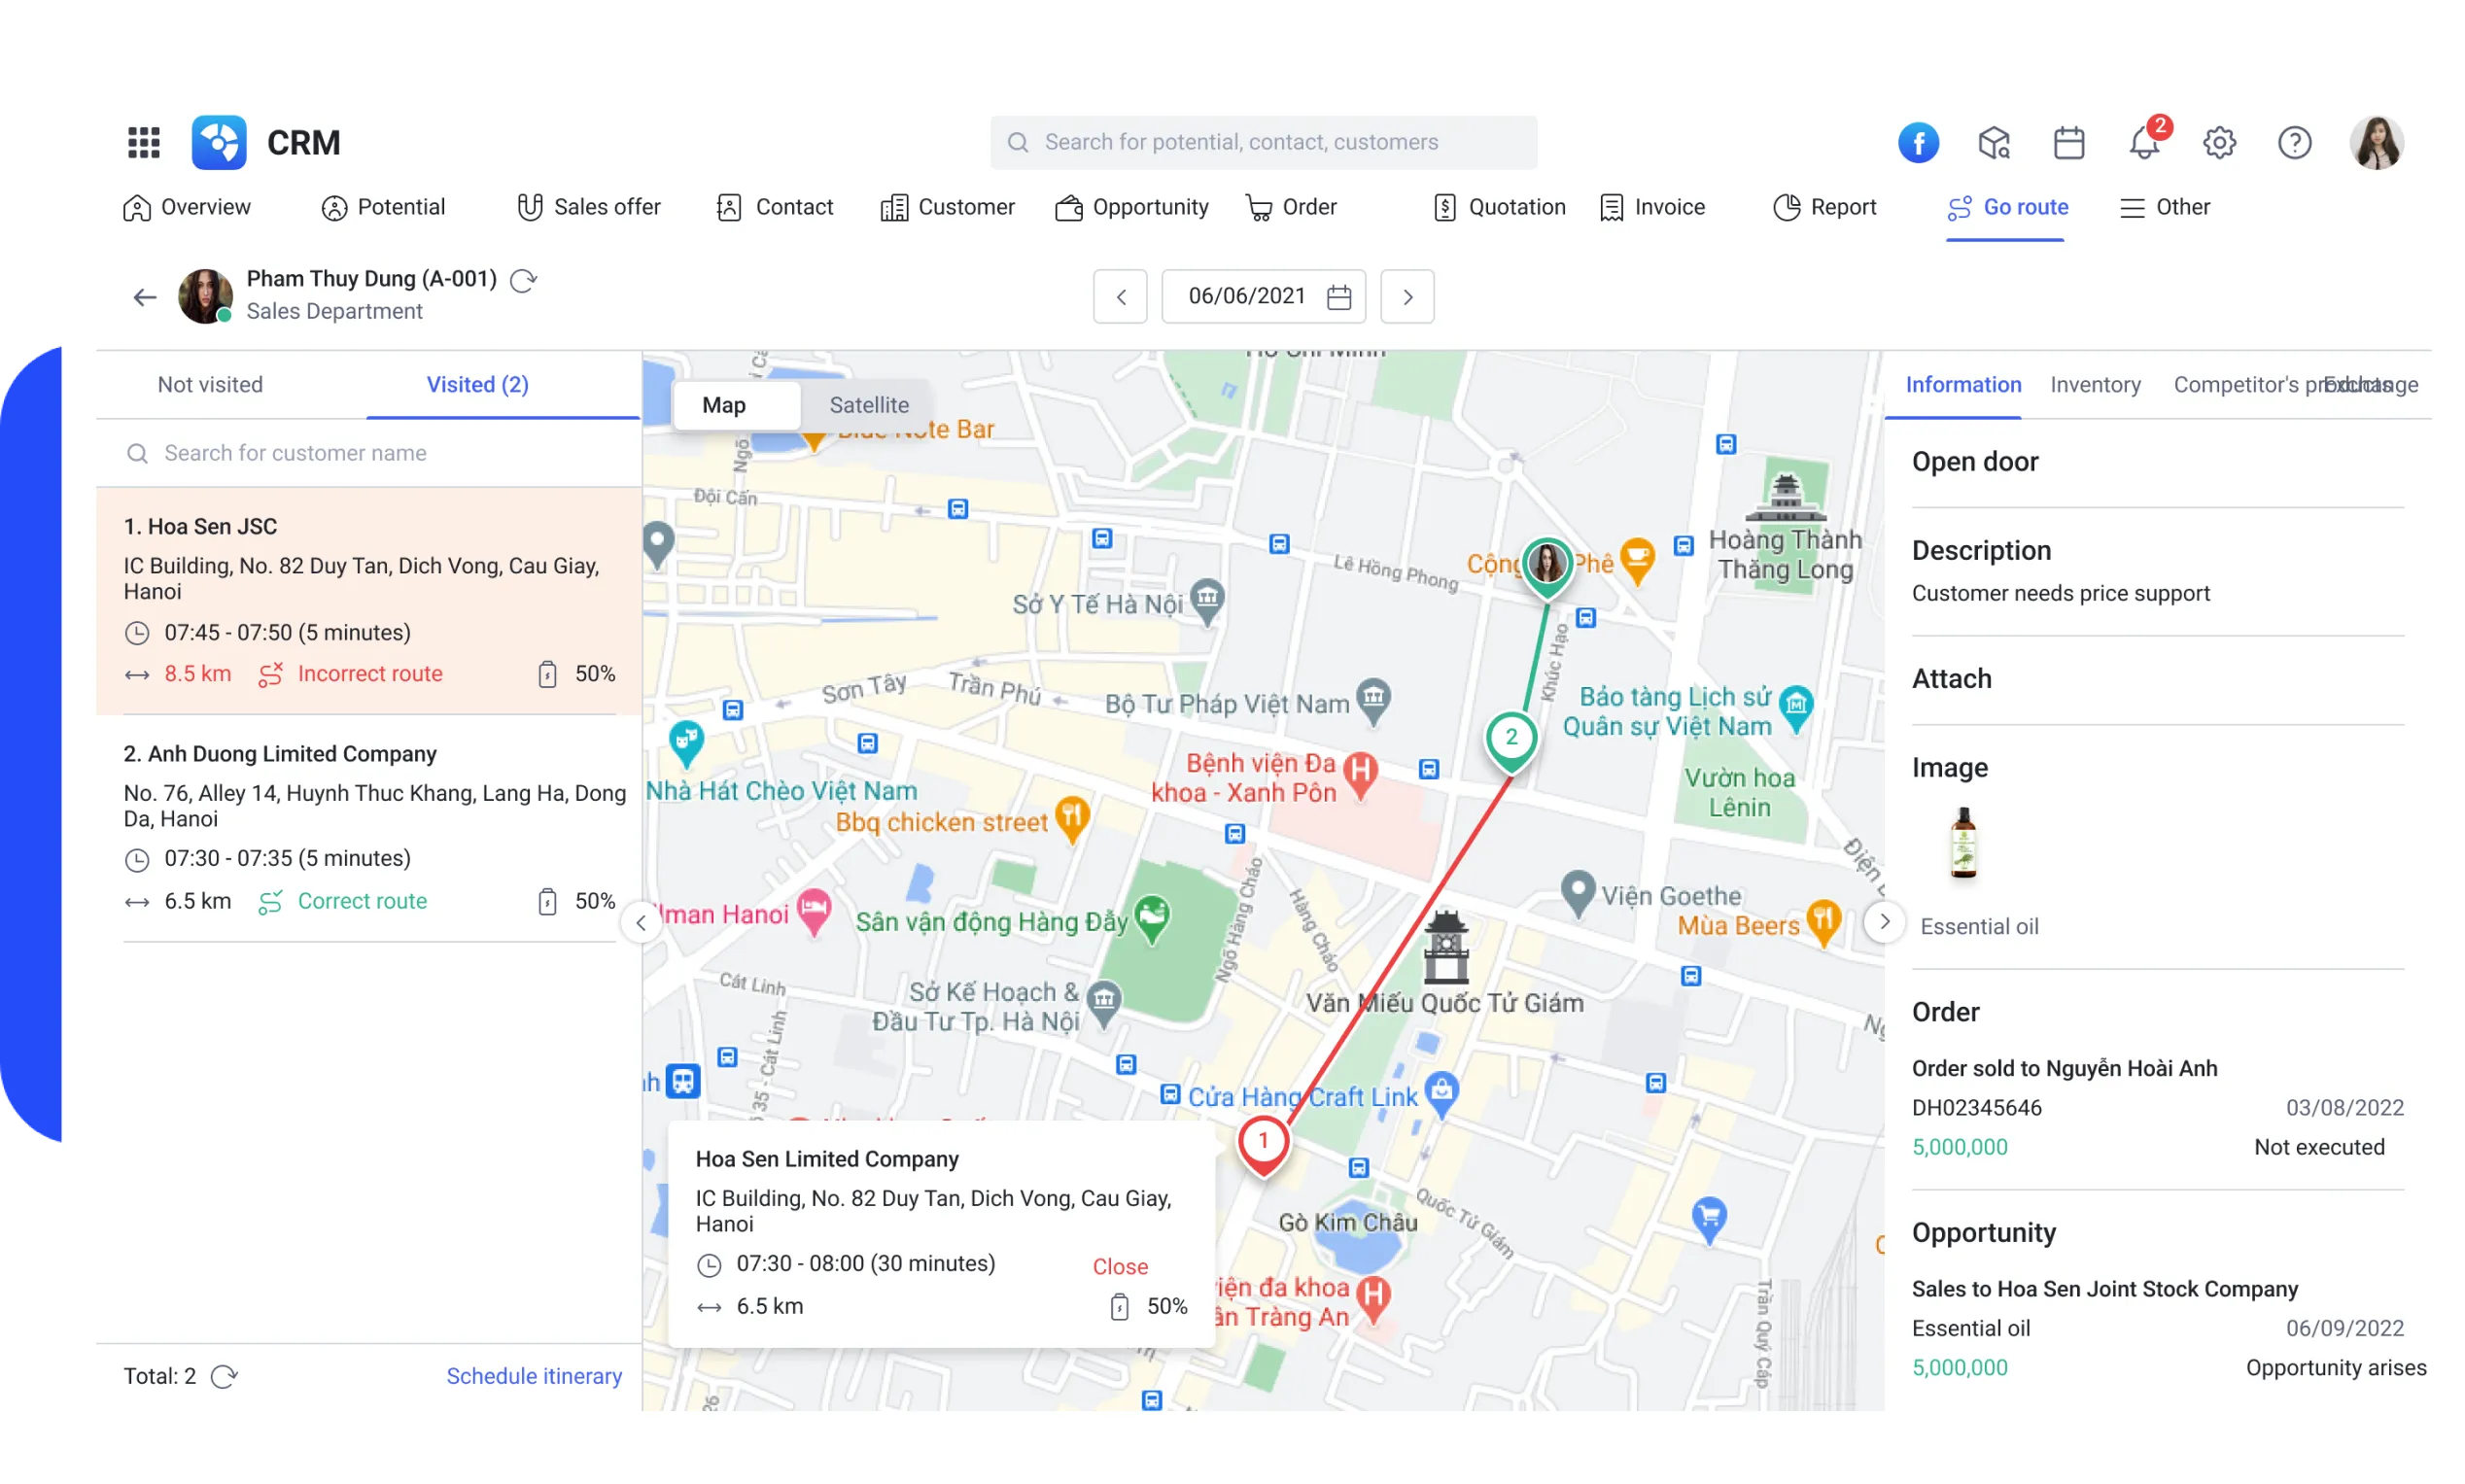2465x1484 pixels.
Task: Click the package icon next to Facebook
Action: pos(1993,142)
